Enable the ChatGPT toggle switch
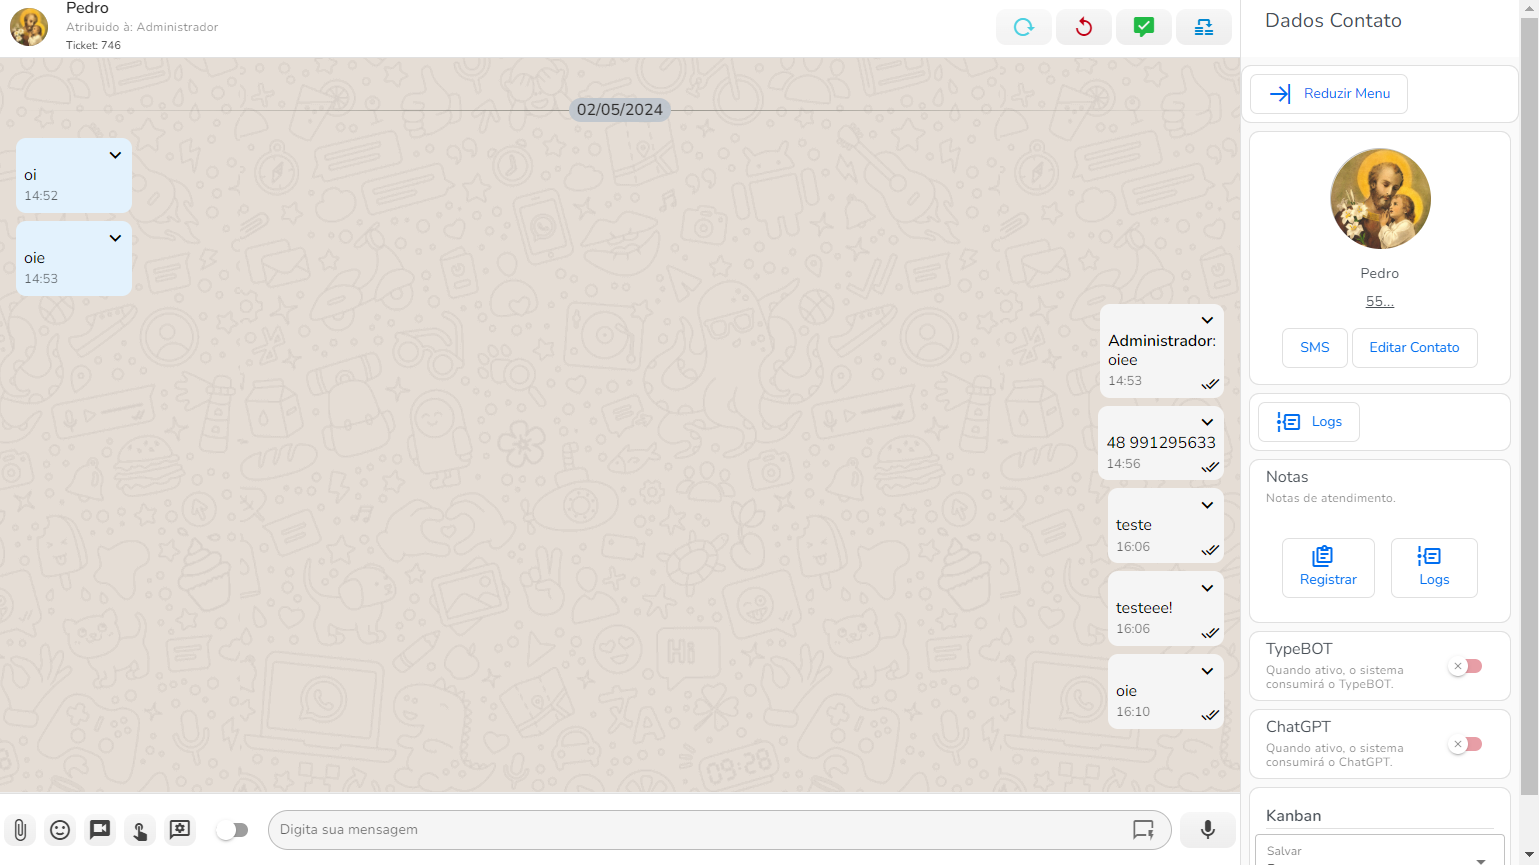This screenshot has width=1539, height=865. coord(1466,745)
